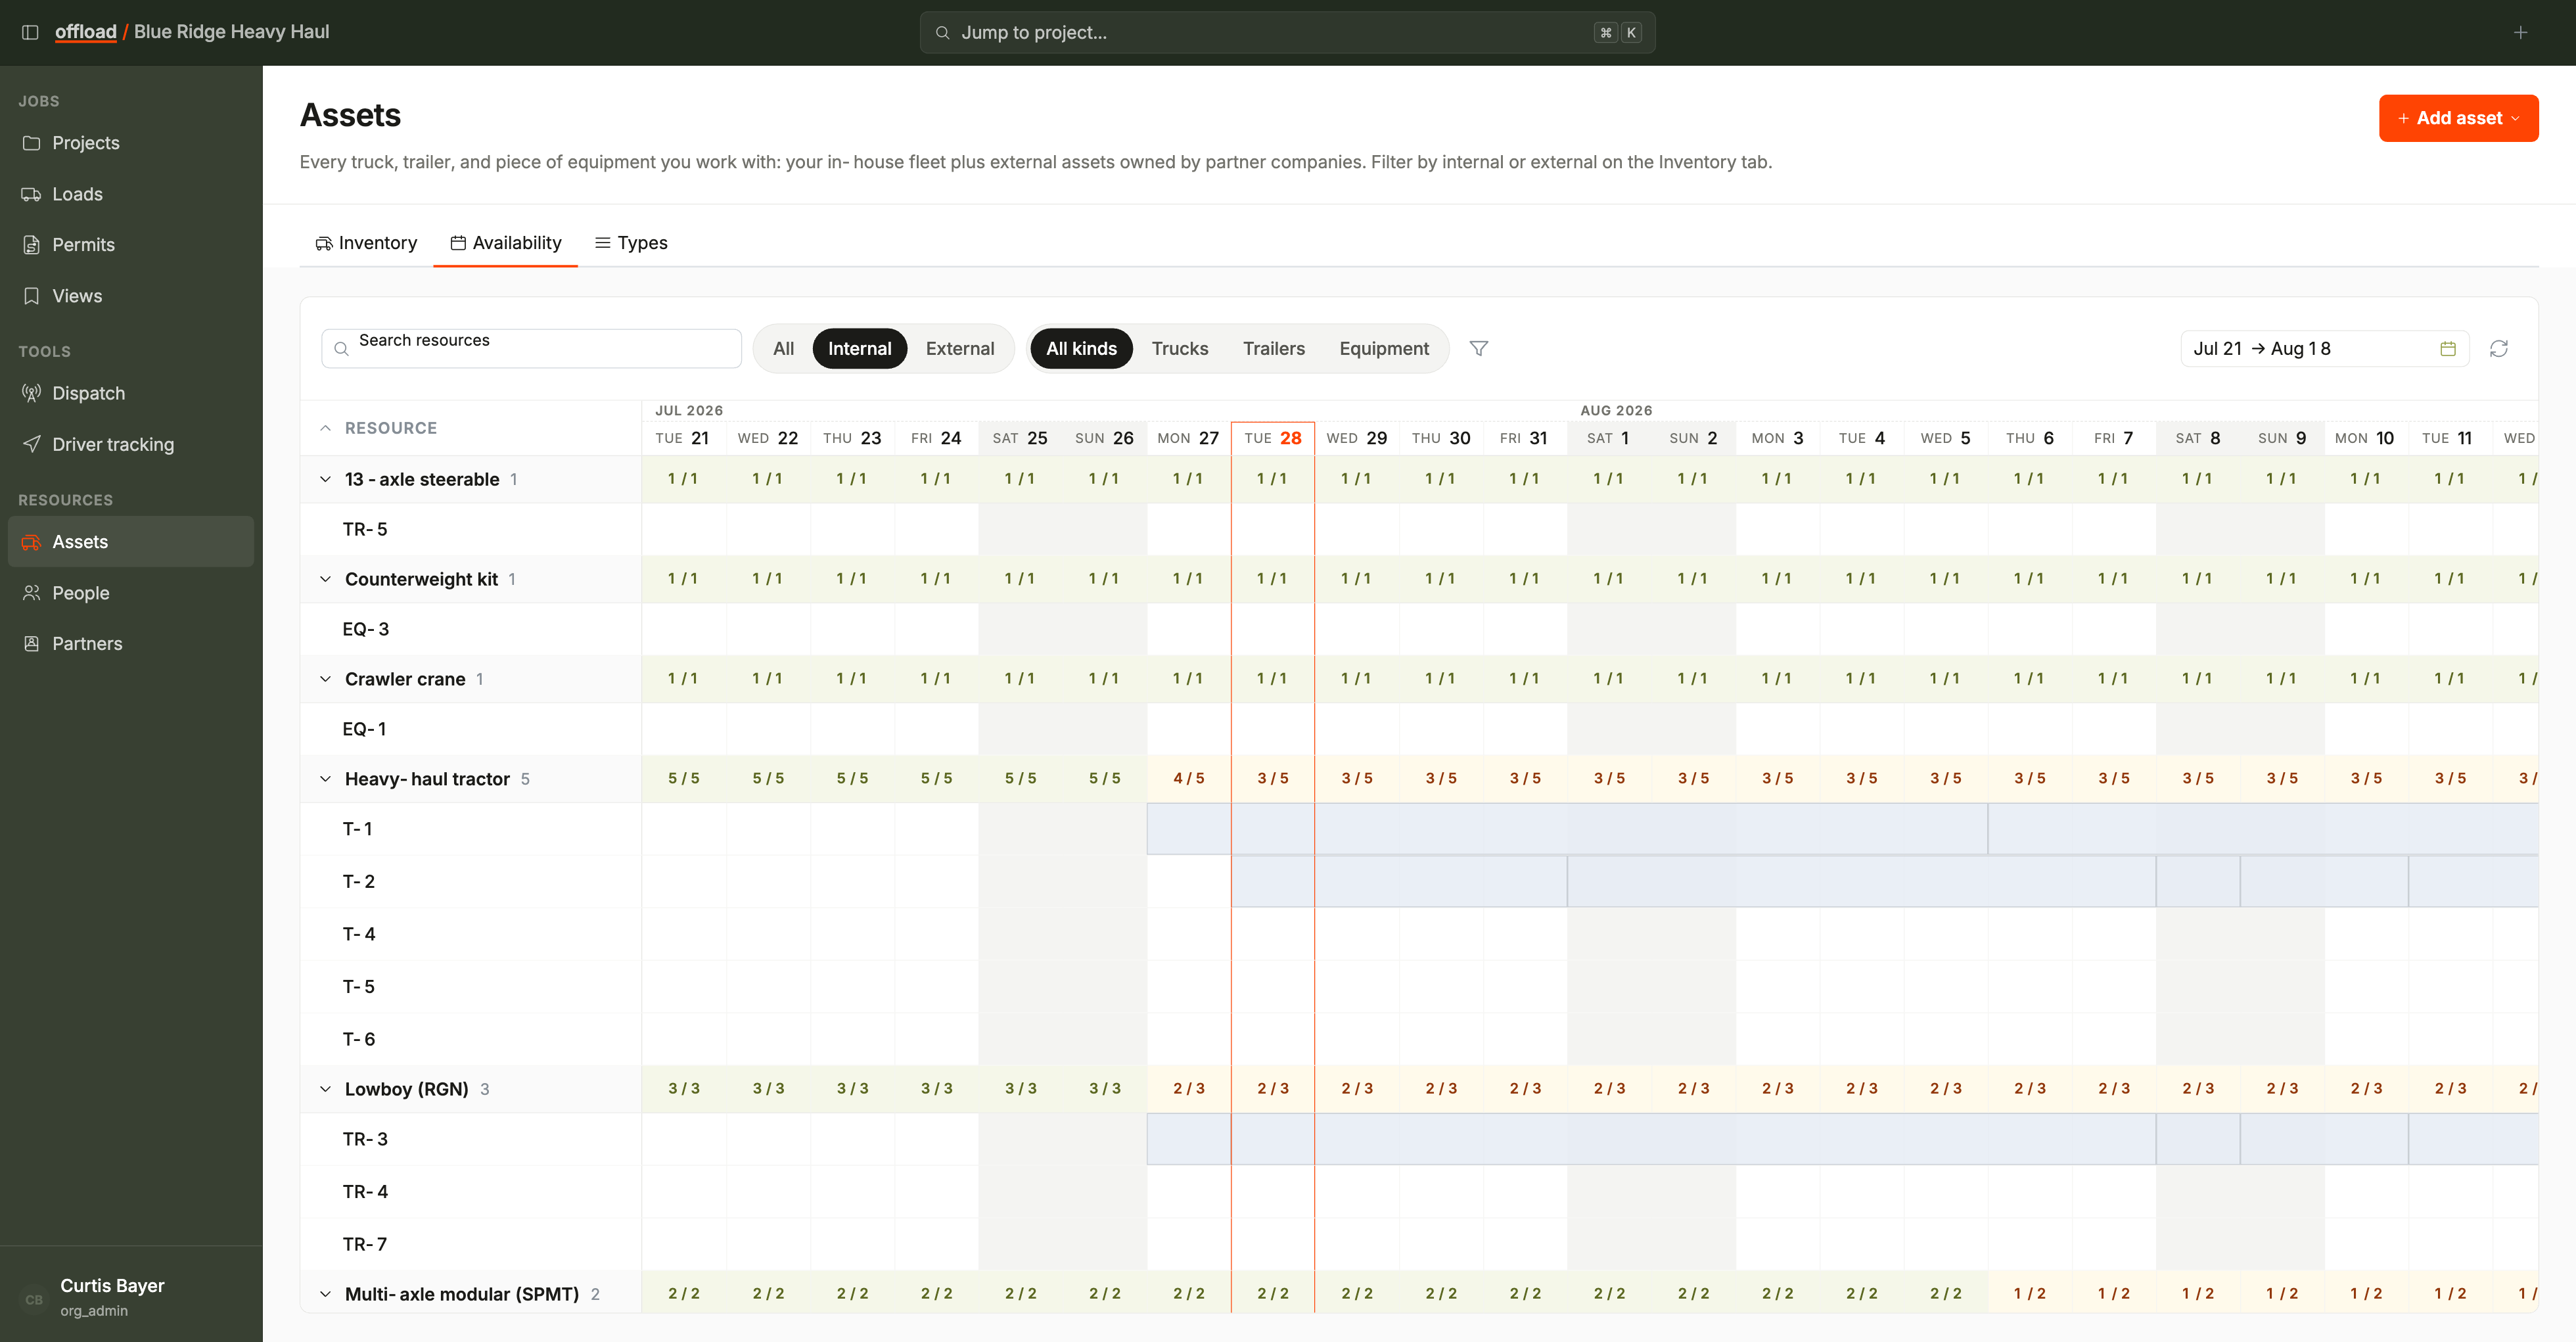Click the T-2 row label
The image size is (2576, 1342).
coord(359,882)
